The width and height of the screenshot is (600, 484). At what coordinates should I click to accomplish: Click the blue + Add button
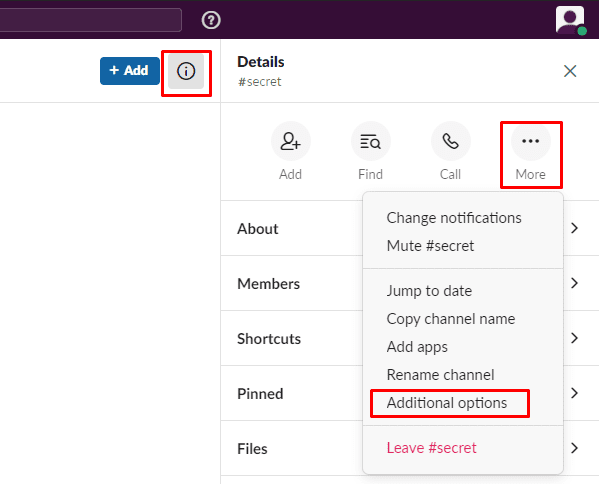point(130,71)
